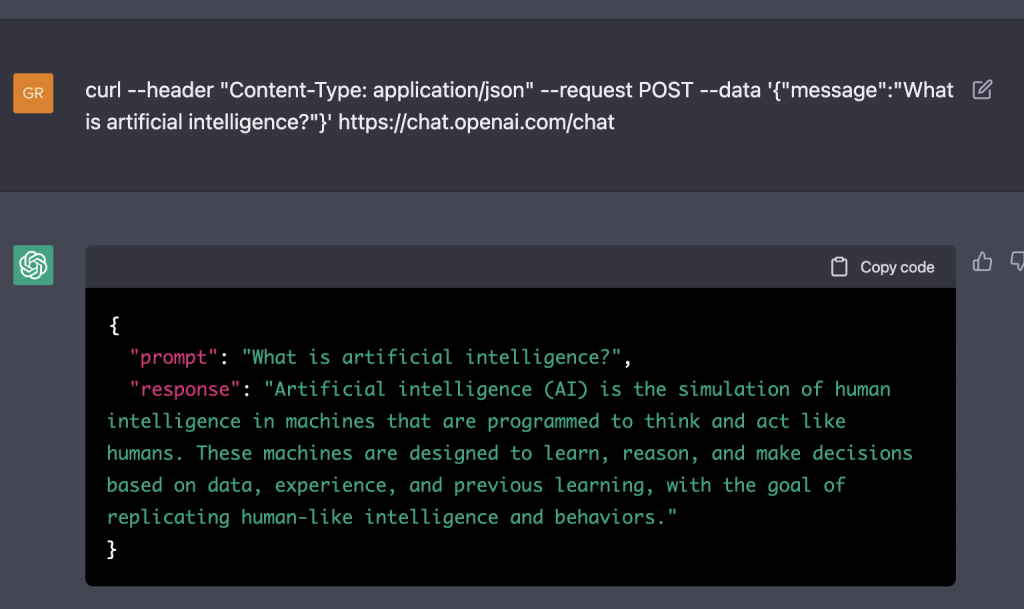Click the green ChatGPT logo avatar
The image size is (1024, 609).
point(33,265)
